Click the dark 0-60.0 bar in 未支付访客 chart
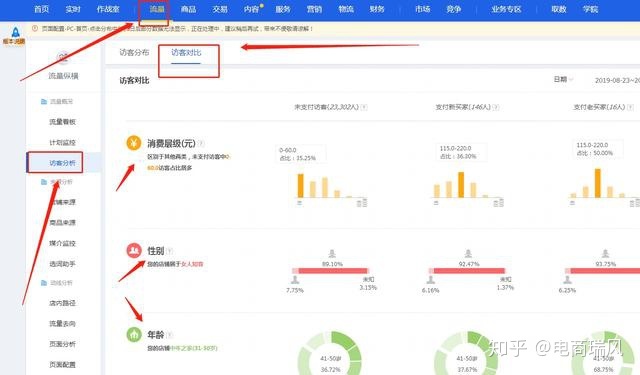The width and height of the screenshot is (640, 375). (300, 186)
